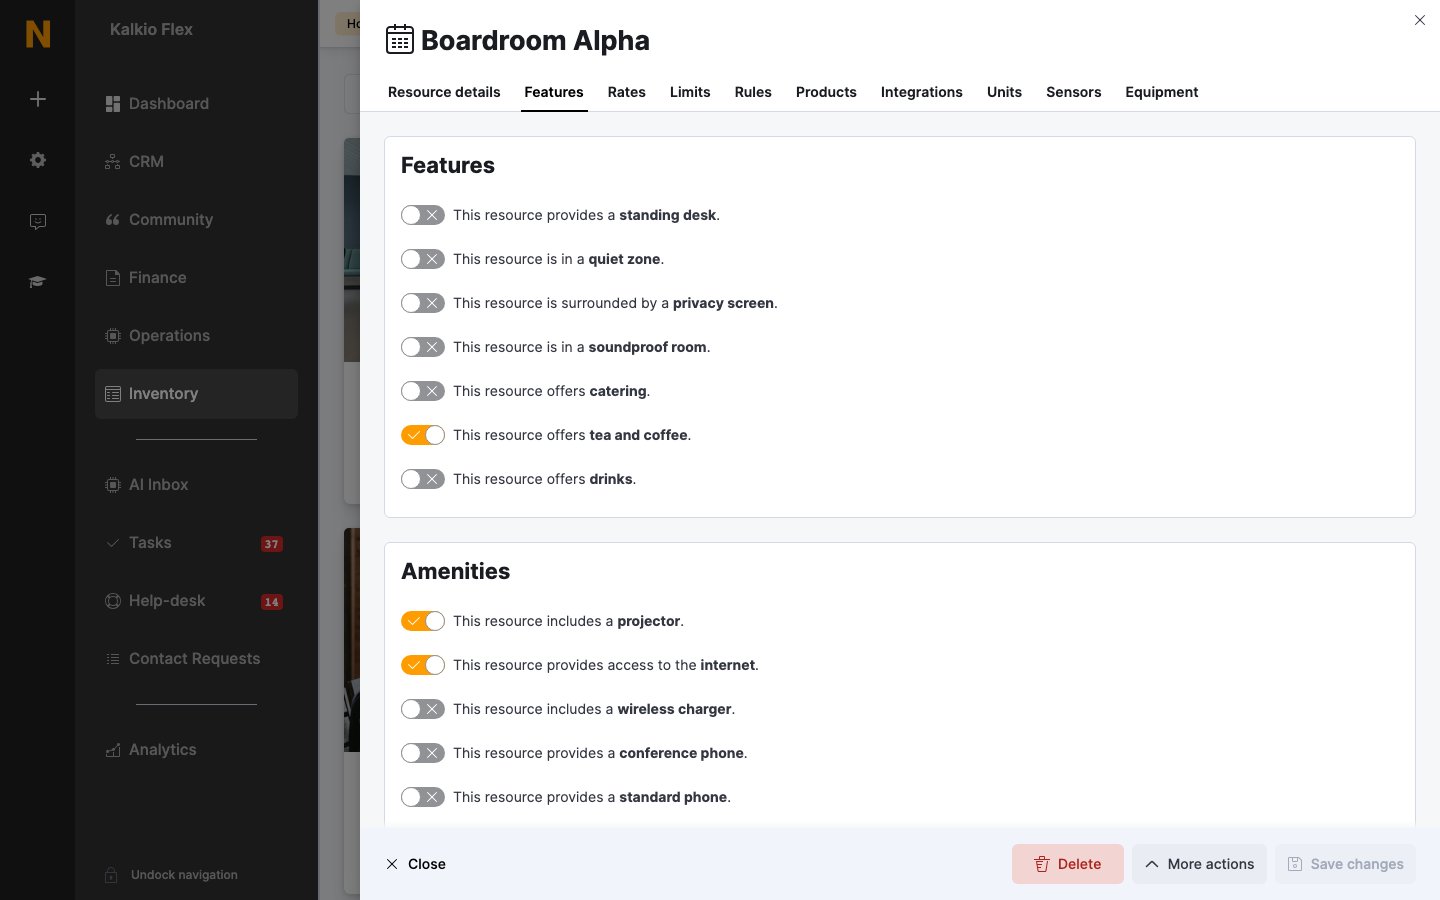Click the X icon at panel top right
The height and width of the screenshot is (900, 1440).
pos(1420,20)
